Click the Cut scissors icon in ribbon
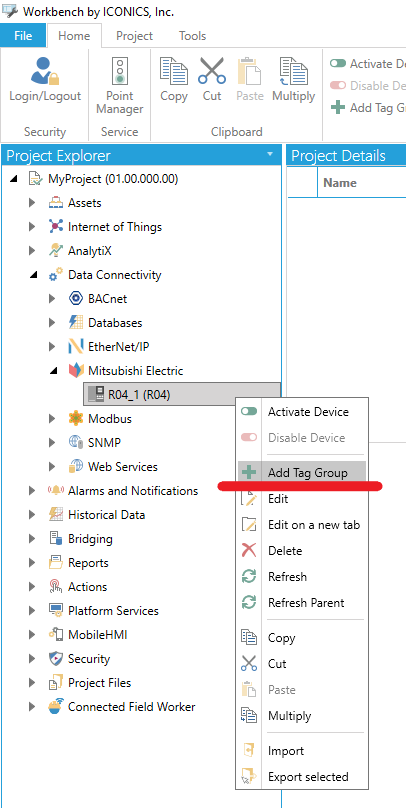The width and height of the screenshot is (406, 808). pos(212,71)
